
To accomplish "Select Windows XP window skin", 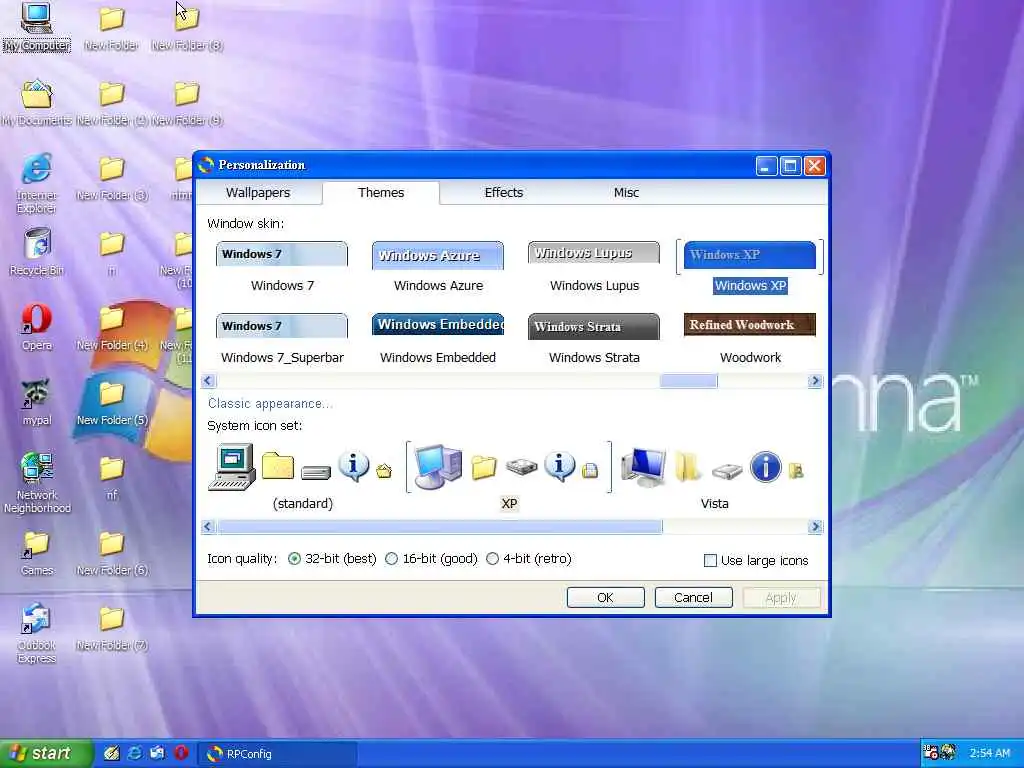I will pos(750,268).
